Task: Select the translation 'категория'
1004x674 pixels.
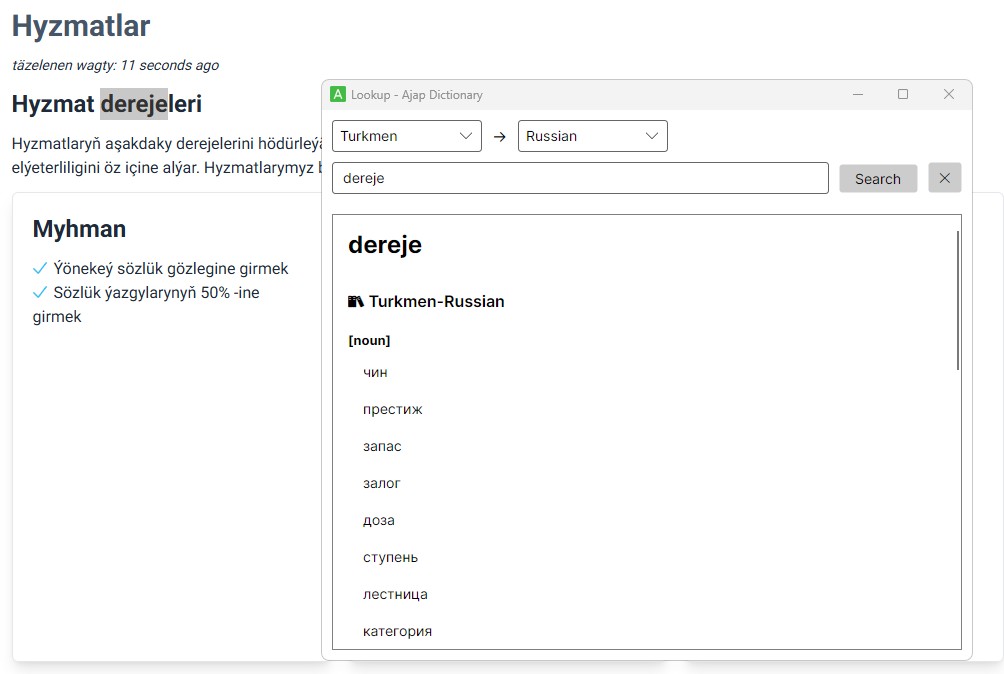Action: click(397, 631)
